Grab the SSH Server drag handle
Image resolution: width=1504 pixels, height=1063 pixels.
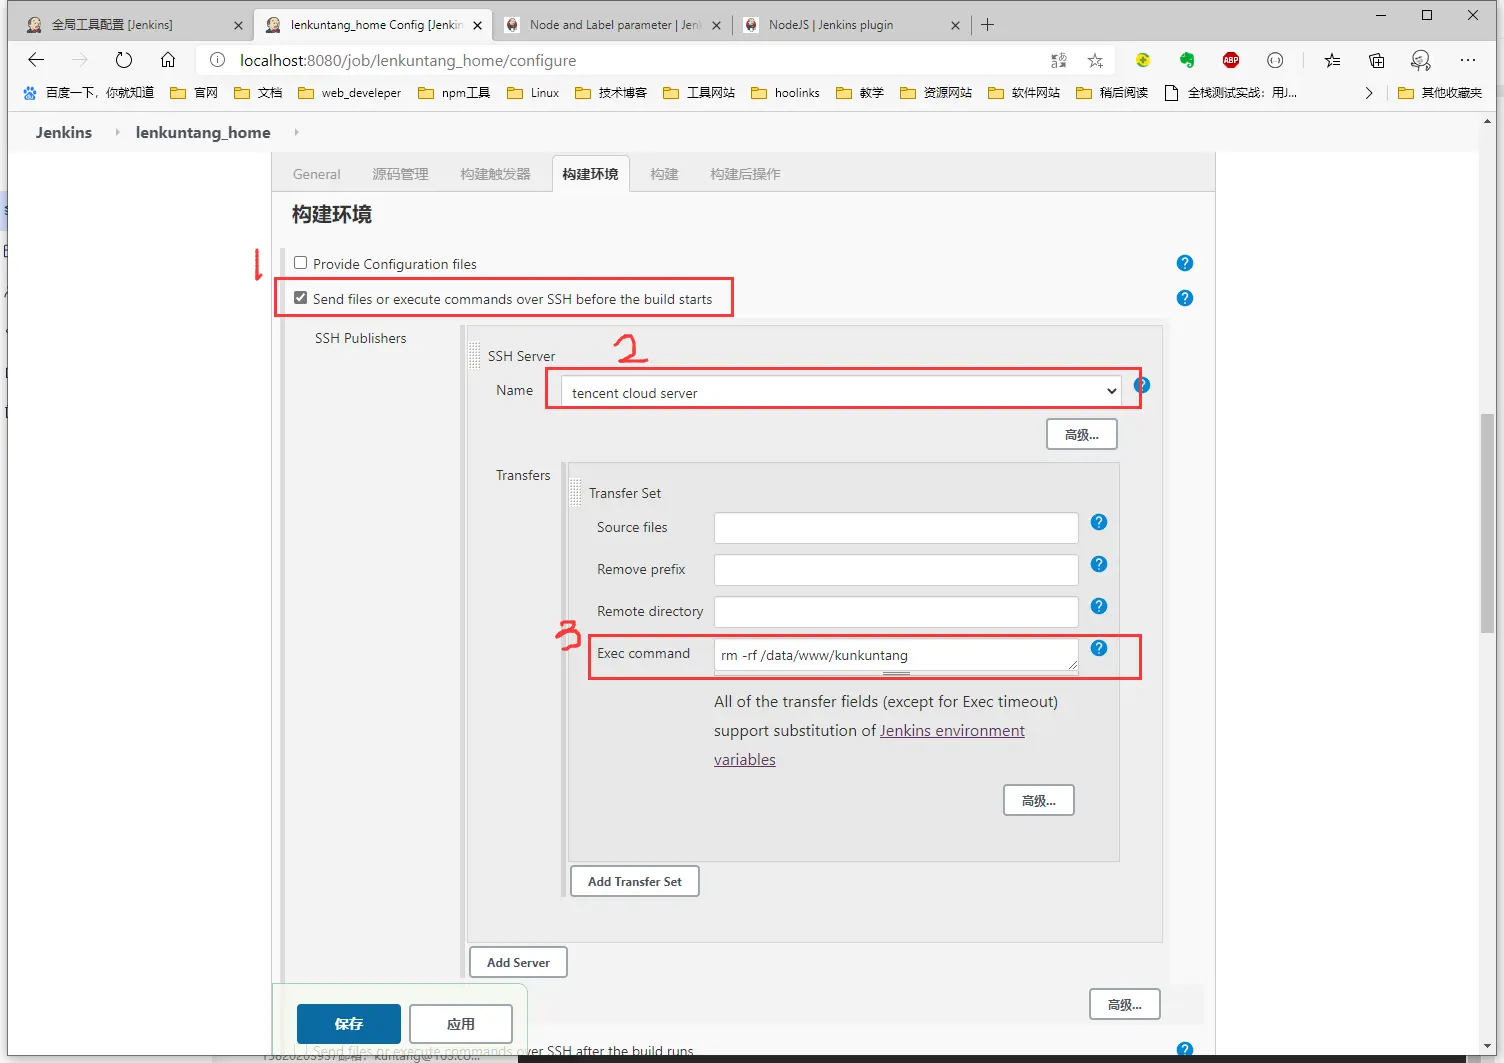tap(475, 355)
